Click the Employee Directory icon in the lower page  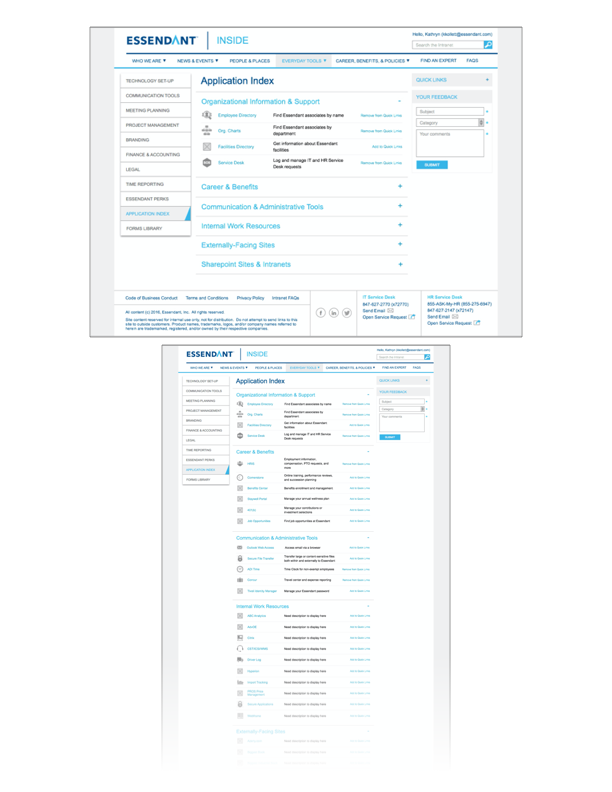coord(240,404)
